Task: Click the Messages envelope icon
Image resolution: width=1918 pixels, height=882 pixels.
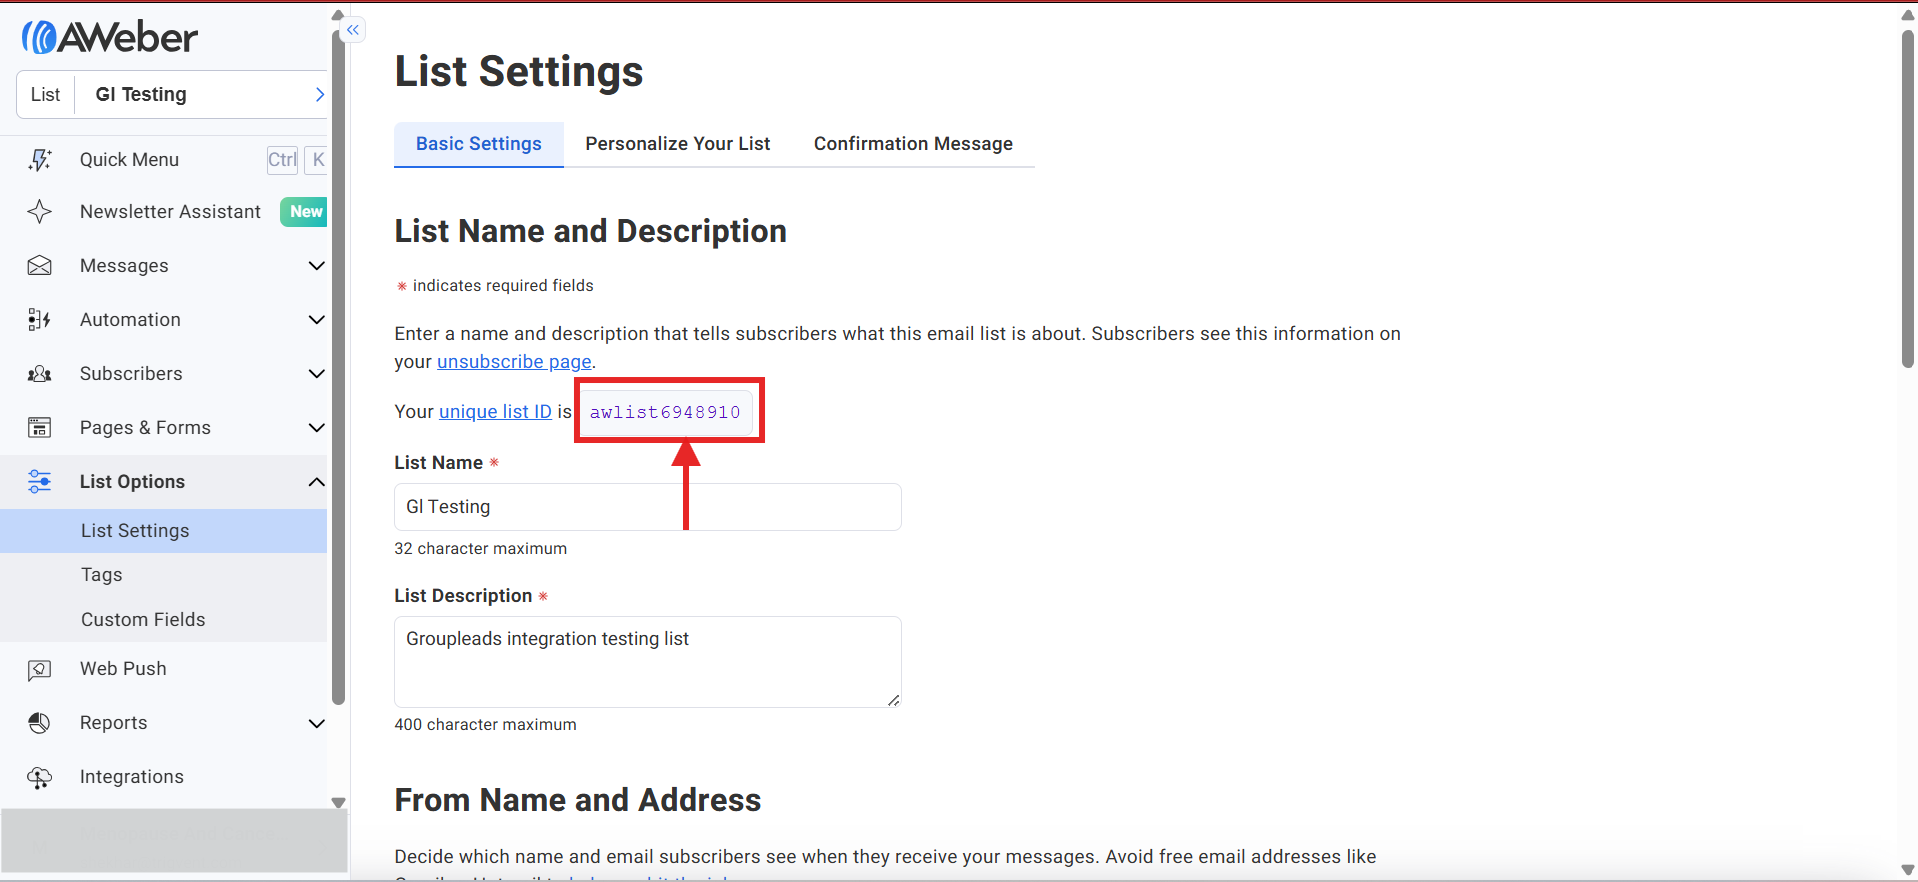Action: pyautogui.click(x=40, y=266)
